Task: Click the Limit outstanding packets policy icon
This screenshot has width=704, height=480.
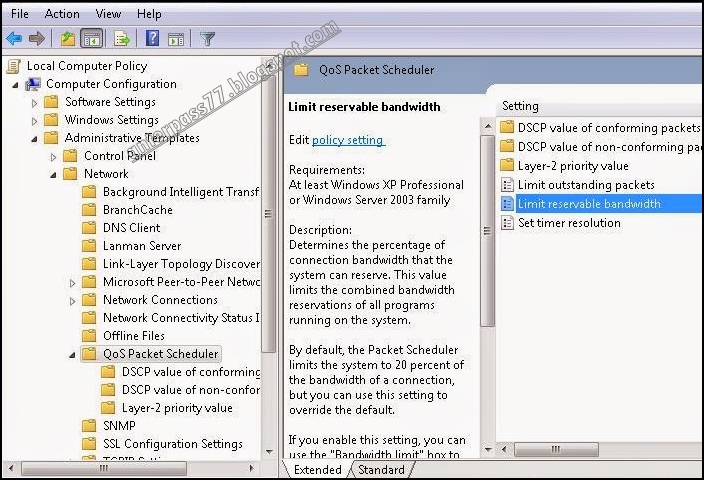Action: (507, 185)
